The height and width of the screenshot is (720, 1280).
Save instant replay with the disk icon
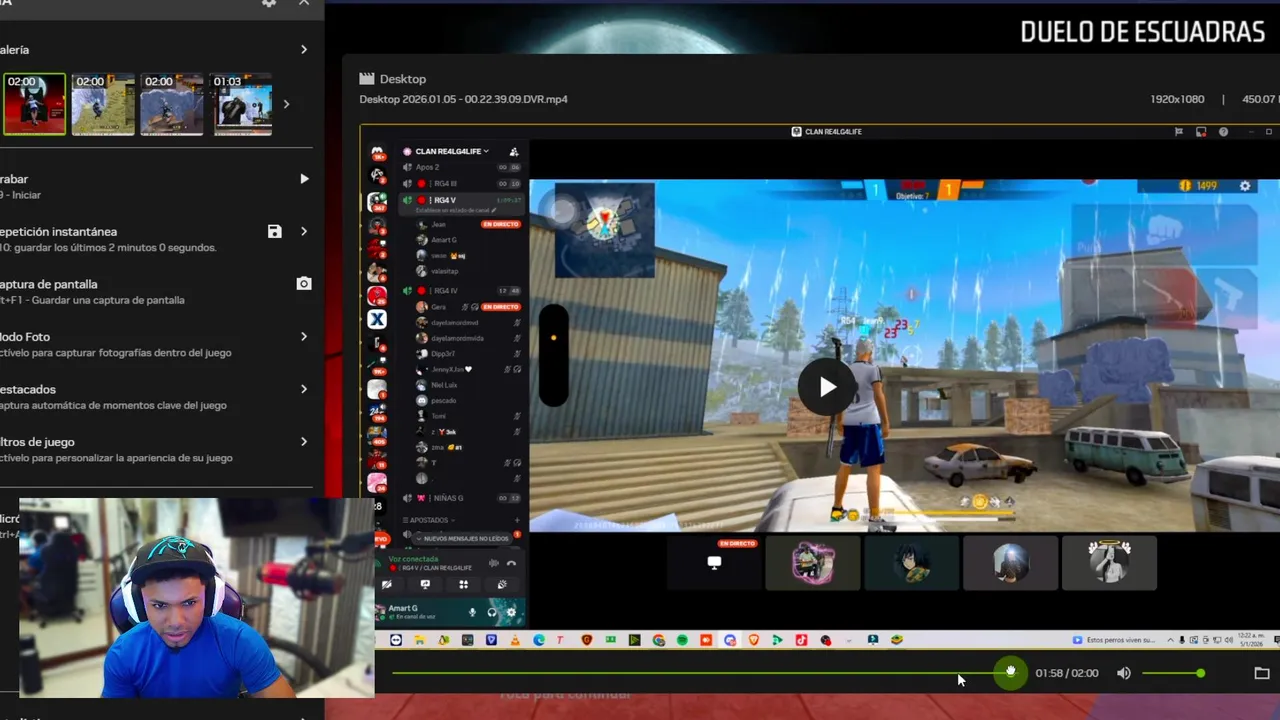(x=274, y=231)
